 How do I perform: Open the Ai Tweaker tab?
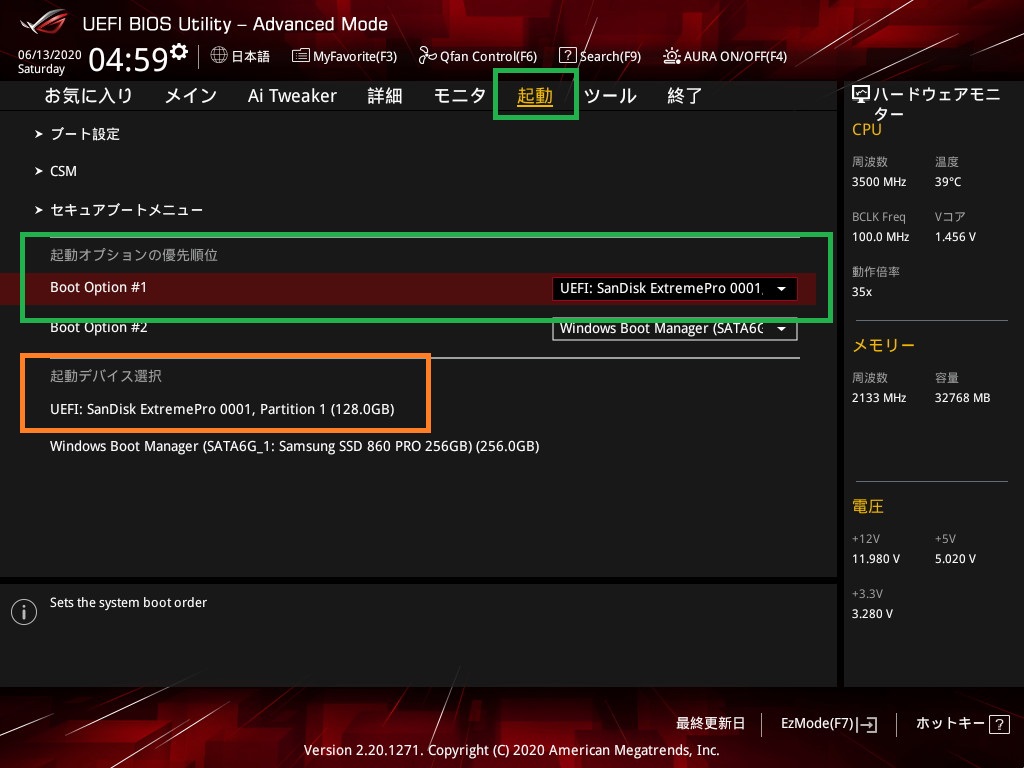[x=292, y=96]
